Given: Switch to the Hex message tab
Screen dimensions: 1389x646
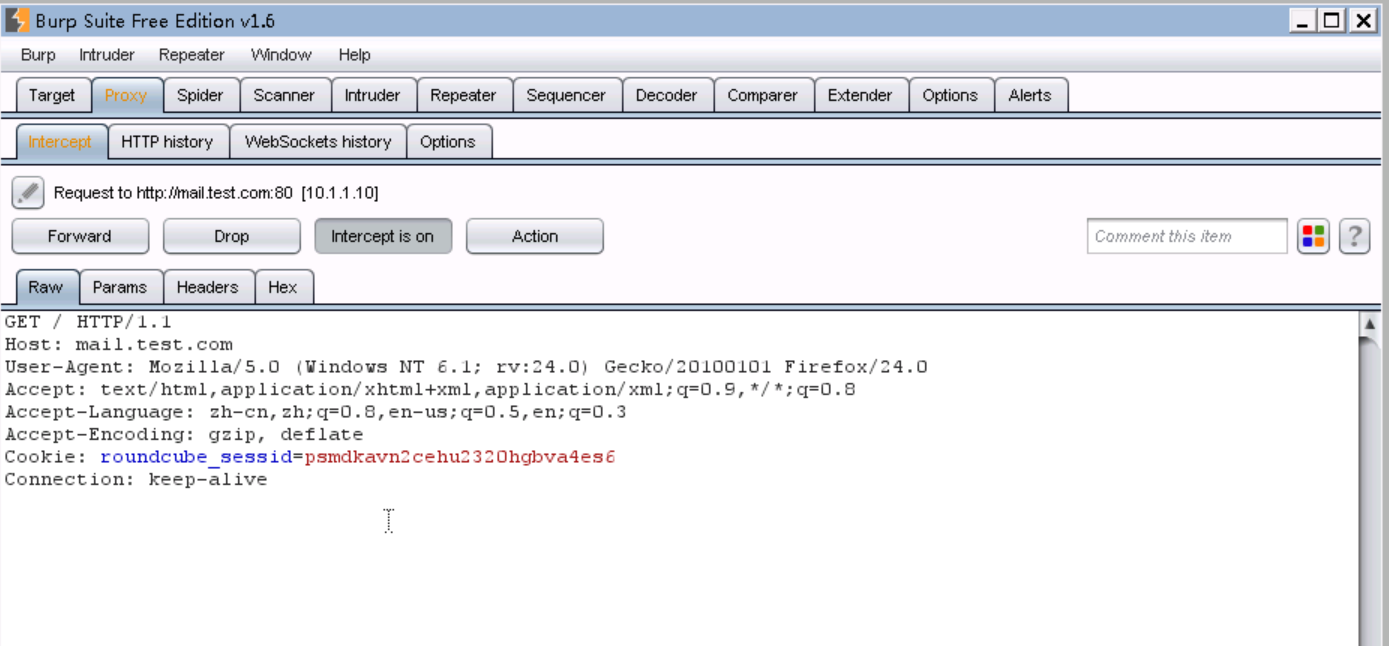Looking at the screenshot, I should tap(283, 287).
